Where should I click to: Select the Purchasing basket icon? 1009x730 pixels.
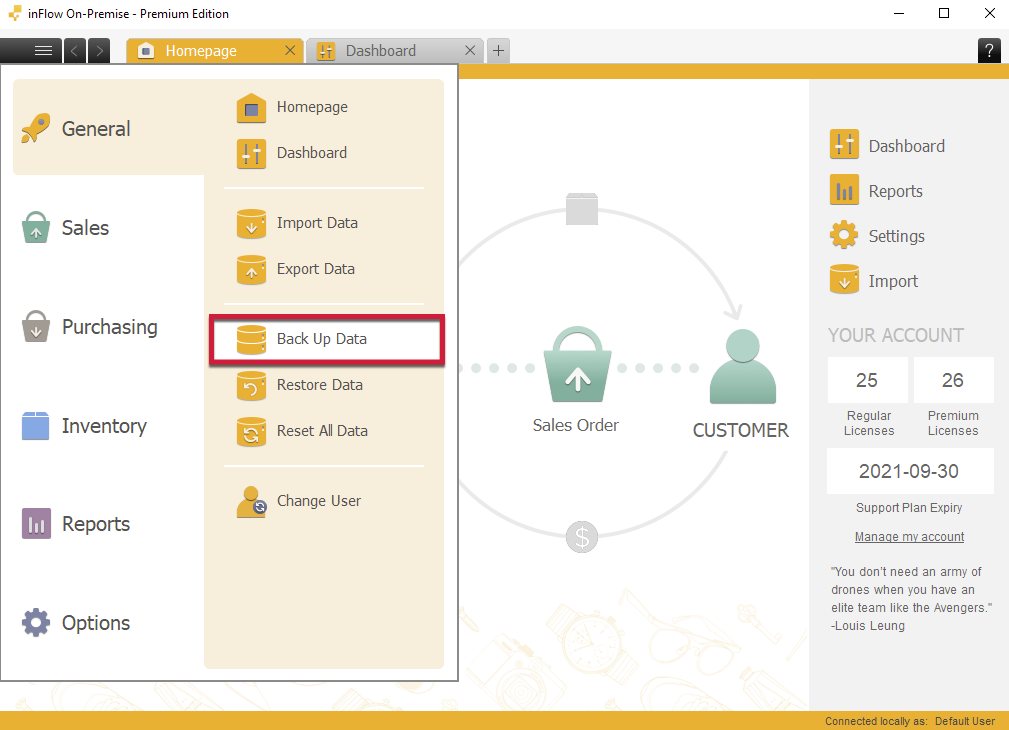(x=36, y=326)
